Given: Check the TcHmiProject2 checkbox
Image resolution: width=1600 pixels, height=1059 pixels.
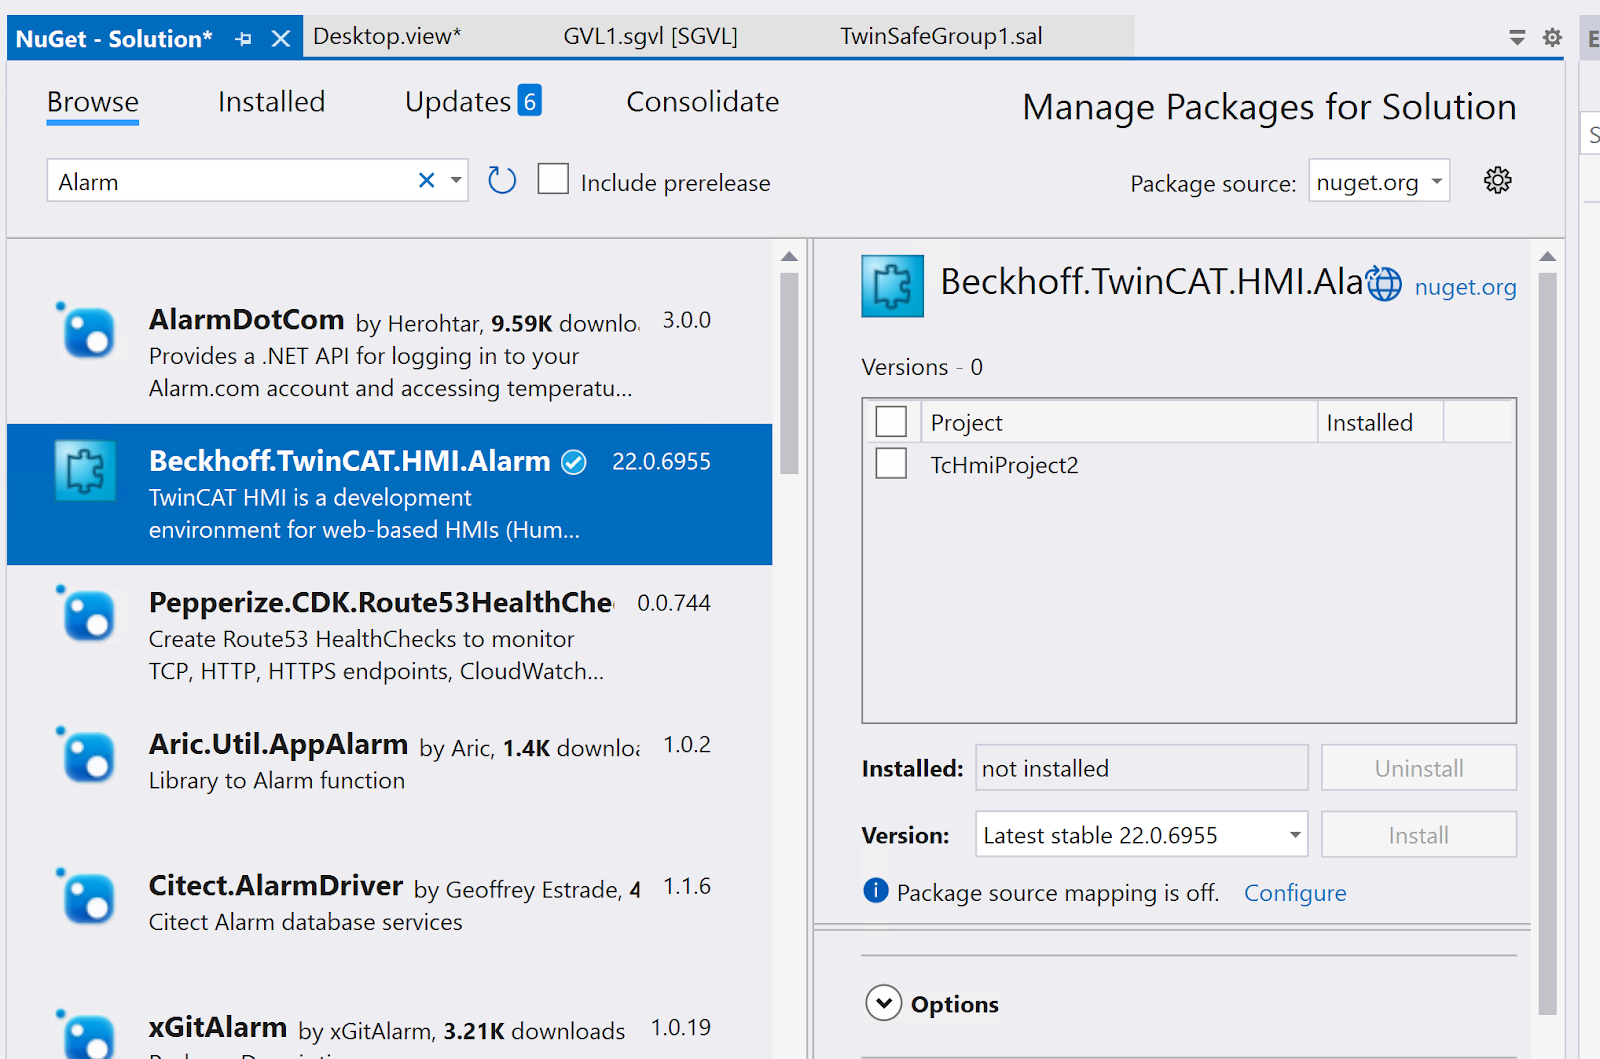Looking at the screenshot, I should (x=891, y=463).
